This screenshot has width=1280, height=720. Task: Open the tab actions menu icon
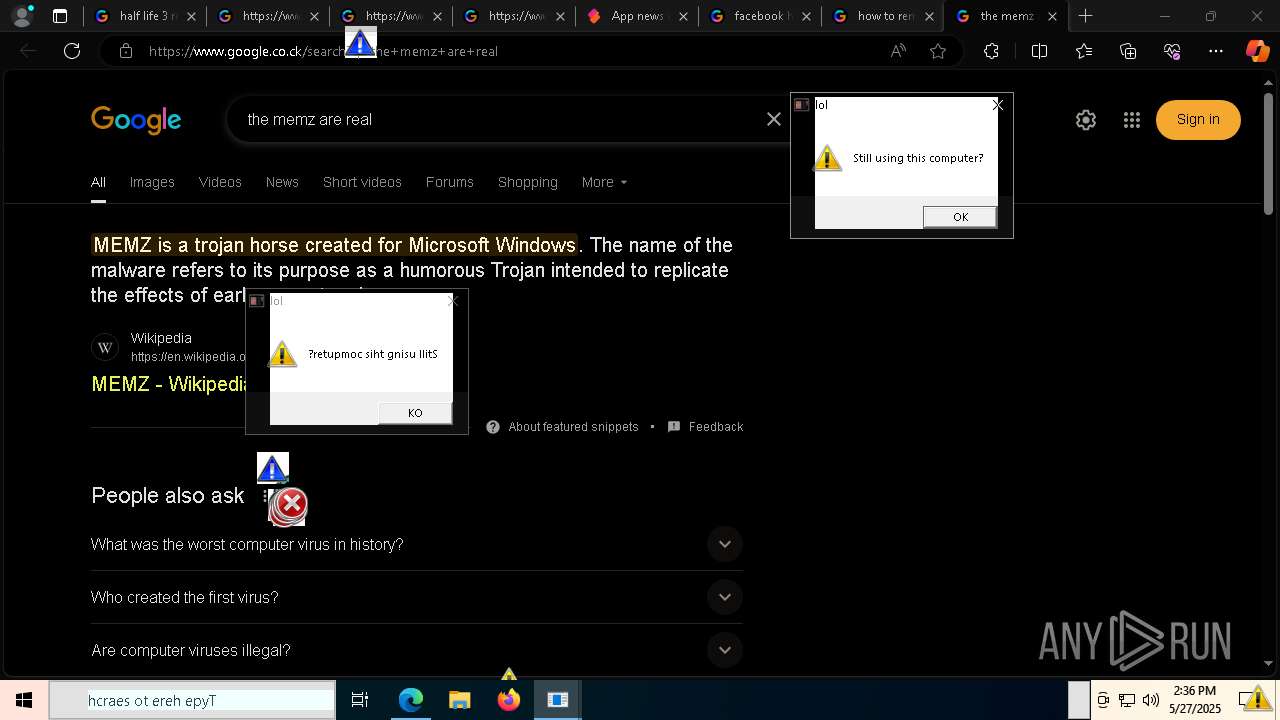pyautogui.click(x=60, y=16)
